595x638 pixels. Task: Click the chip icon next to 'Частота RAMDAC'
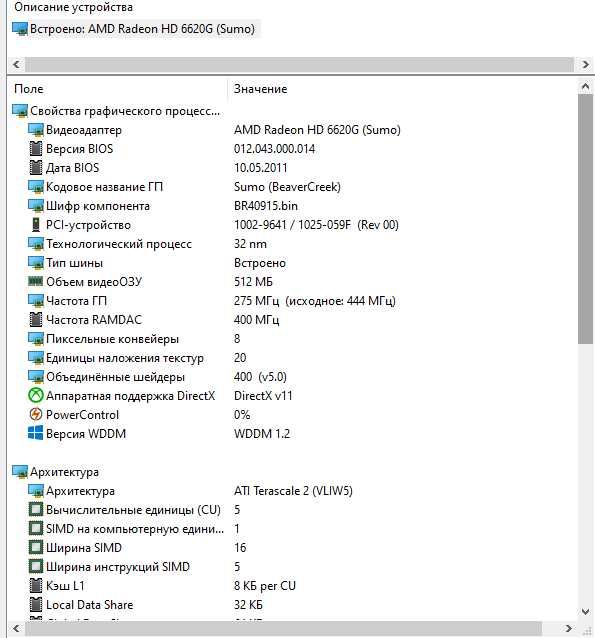click(x=36, y=320)
